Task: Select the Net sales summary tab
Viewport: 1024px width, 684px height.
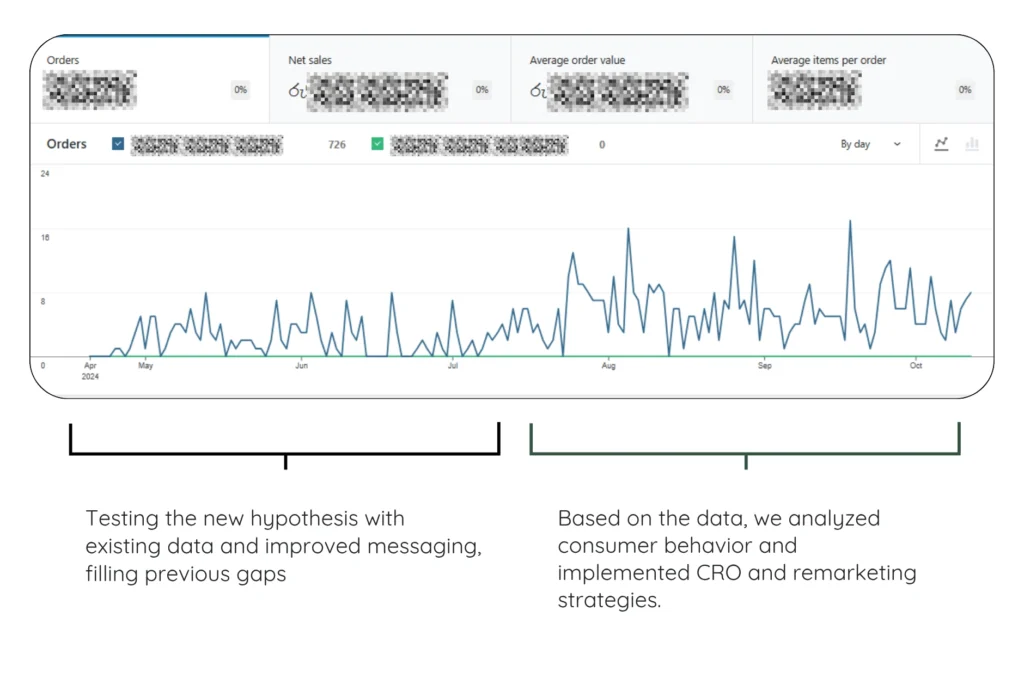Action: [391, 80]
